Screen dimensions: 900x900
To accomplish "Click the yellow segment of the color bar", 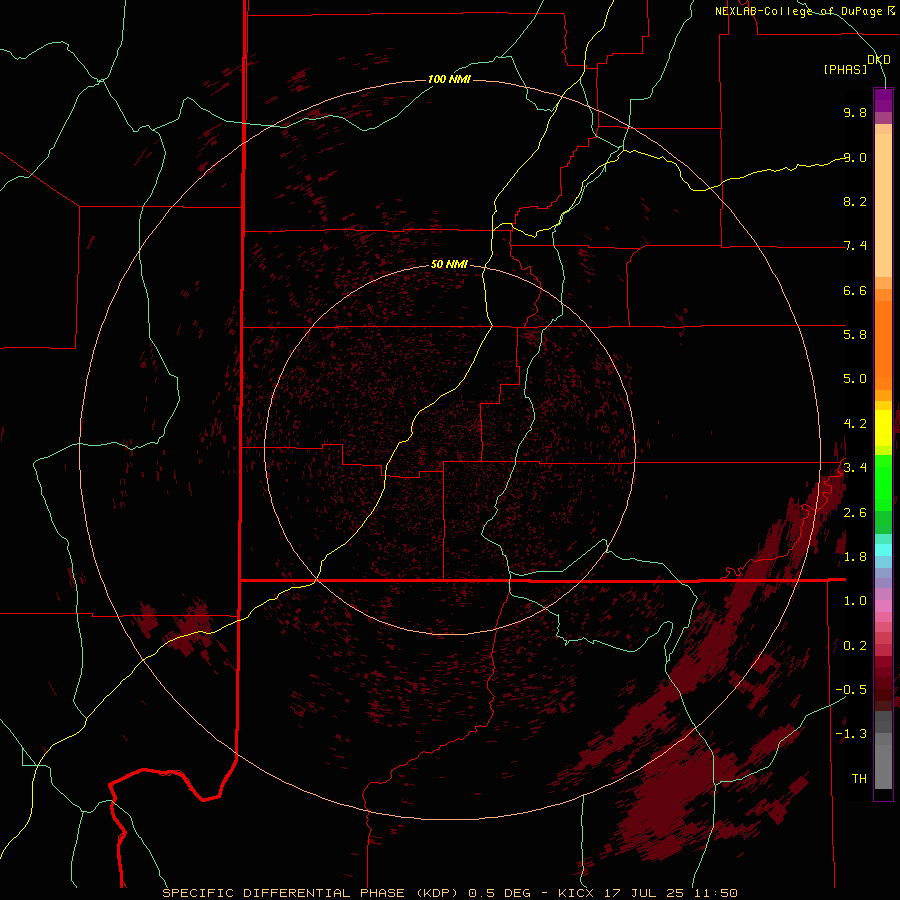I will pyautogui.click(x=883, y=428).
